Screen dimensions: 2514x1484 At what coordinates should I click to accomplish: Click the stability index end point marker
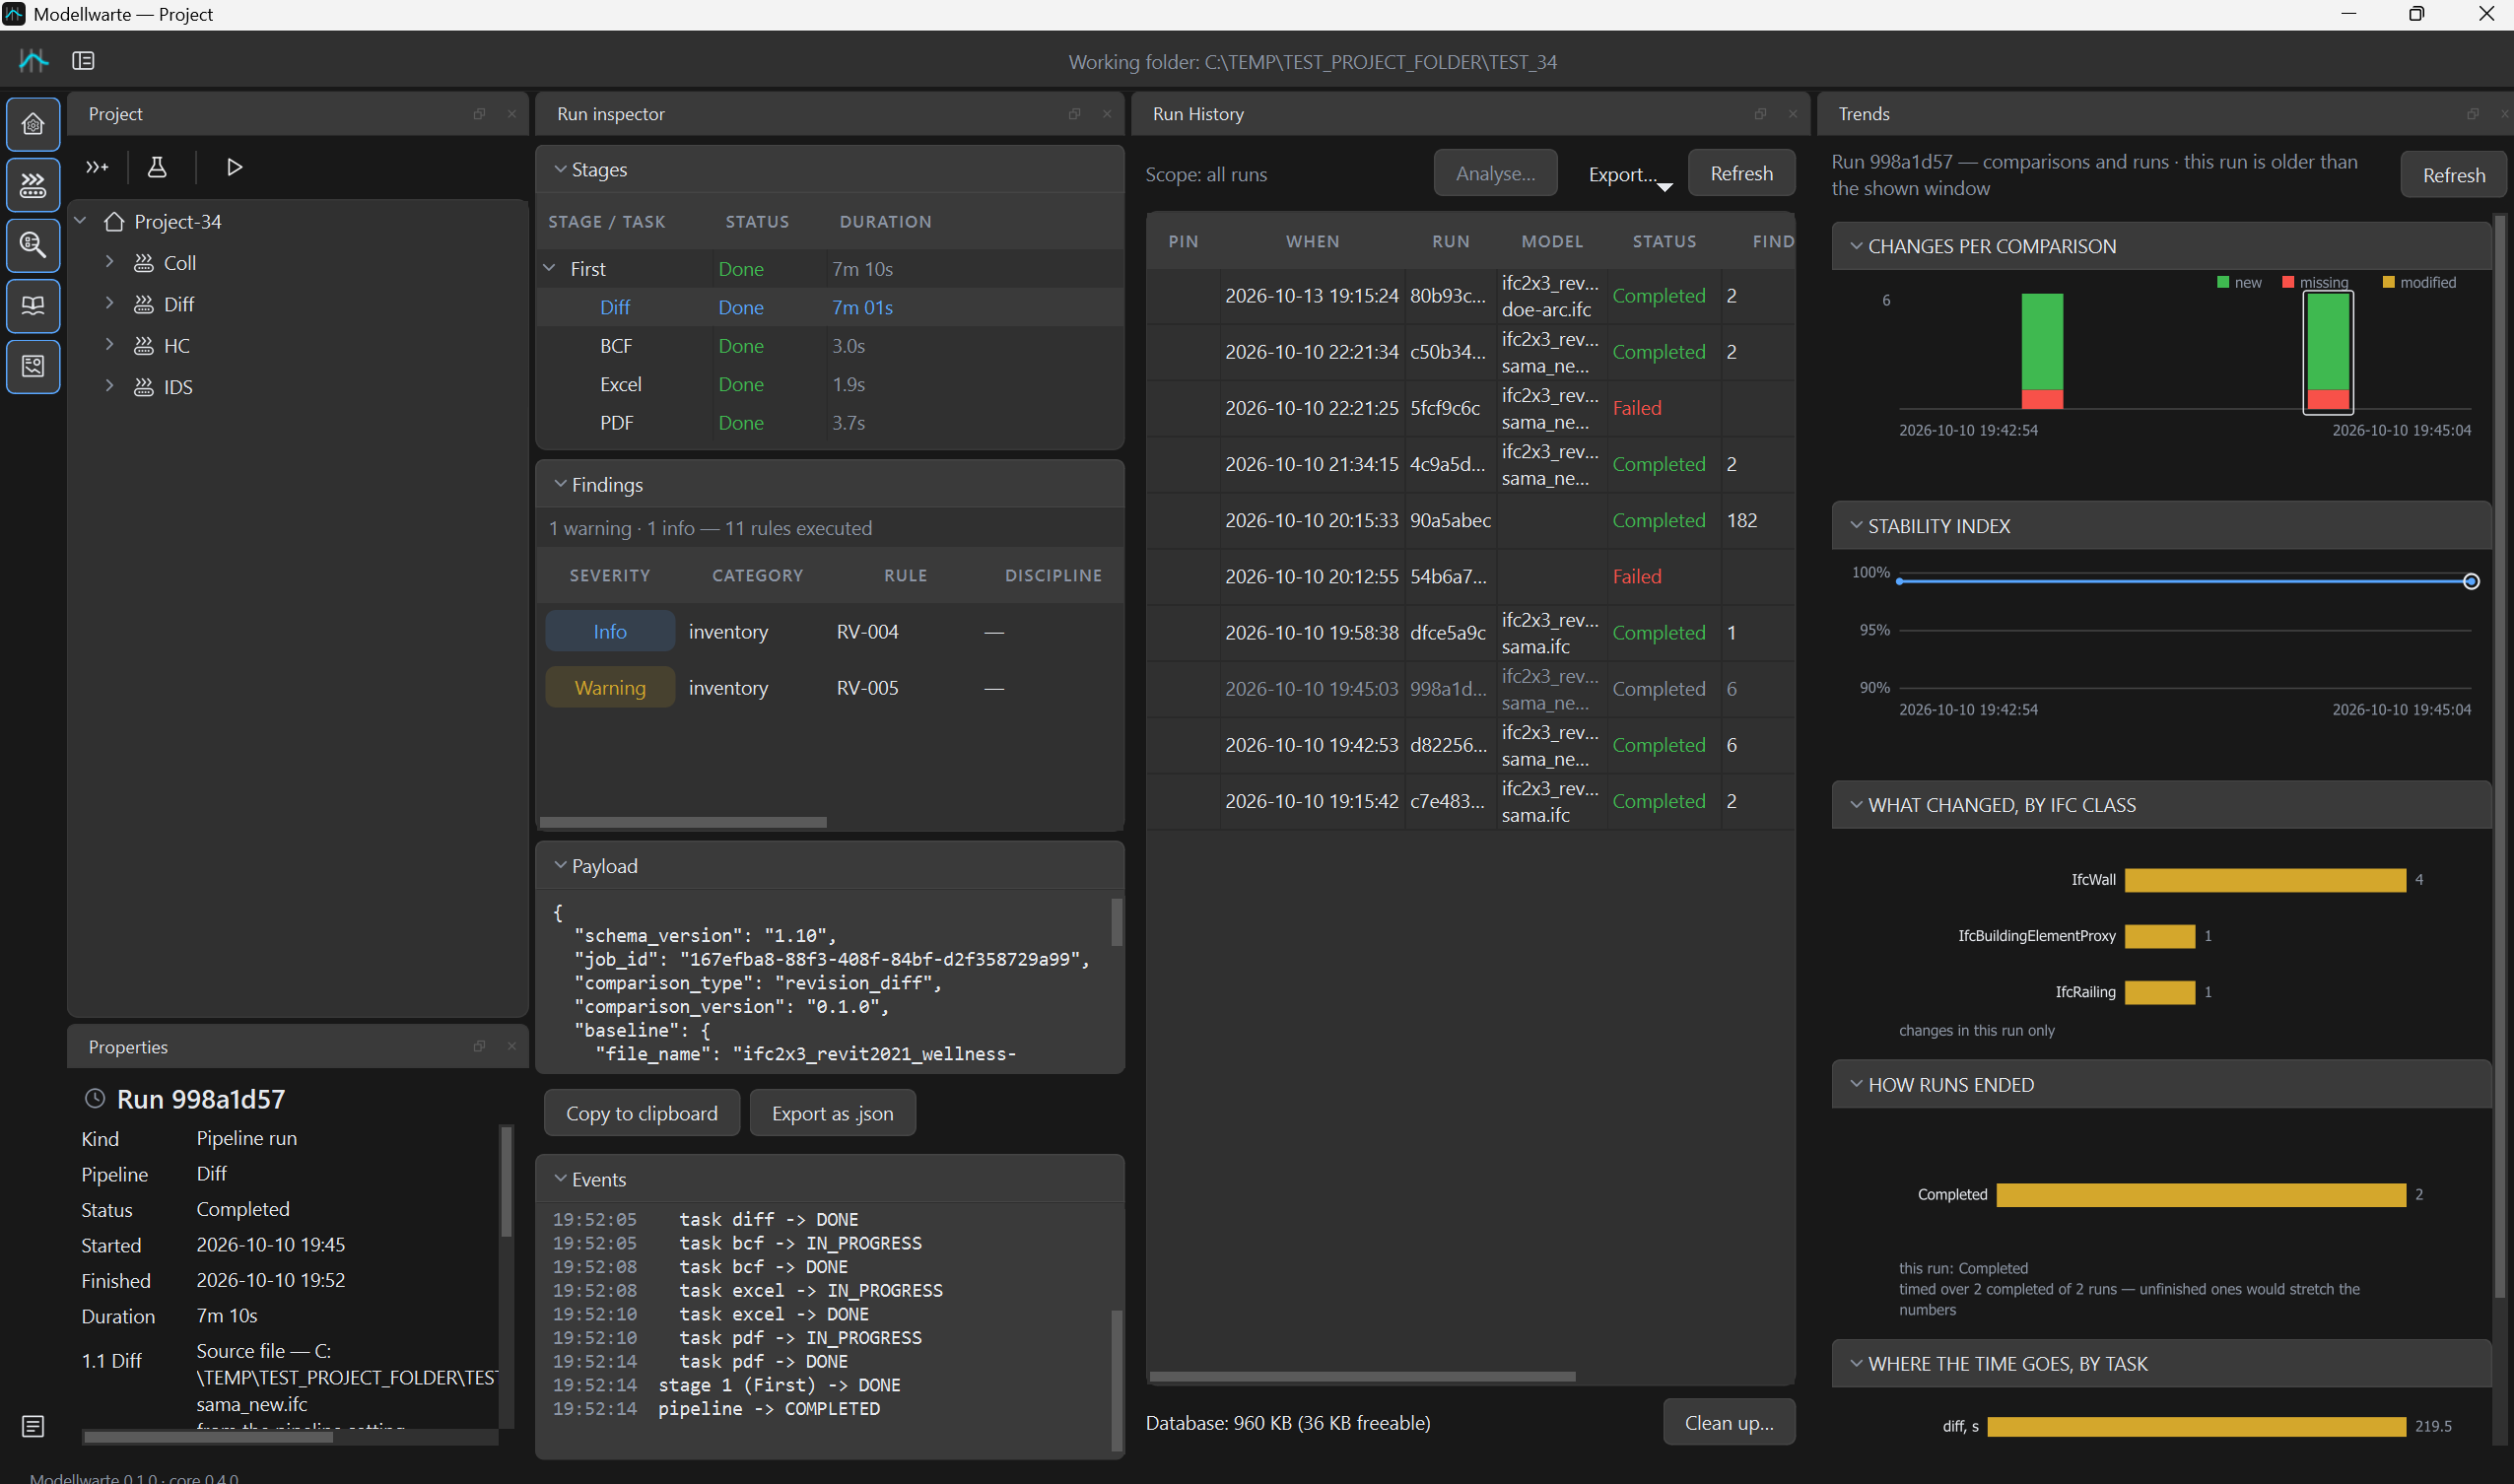2470,581
